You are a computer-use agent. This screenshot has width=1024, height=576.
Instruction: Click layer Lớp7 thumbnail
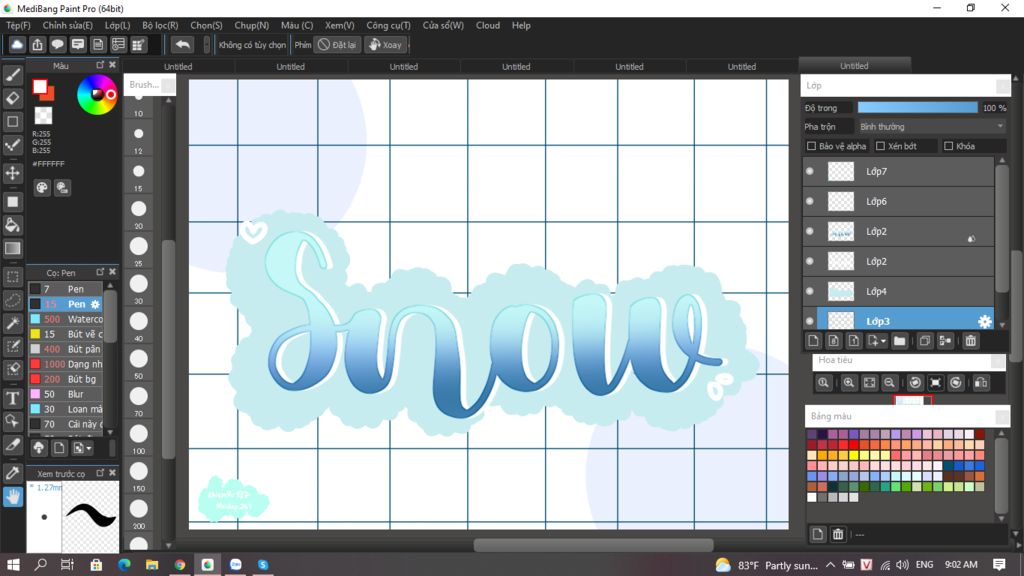(x=840, y=171)
